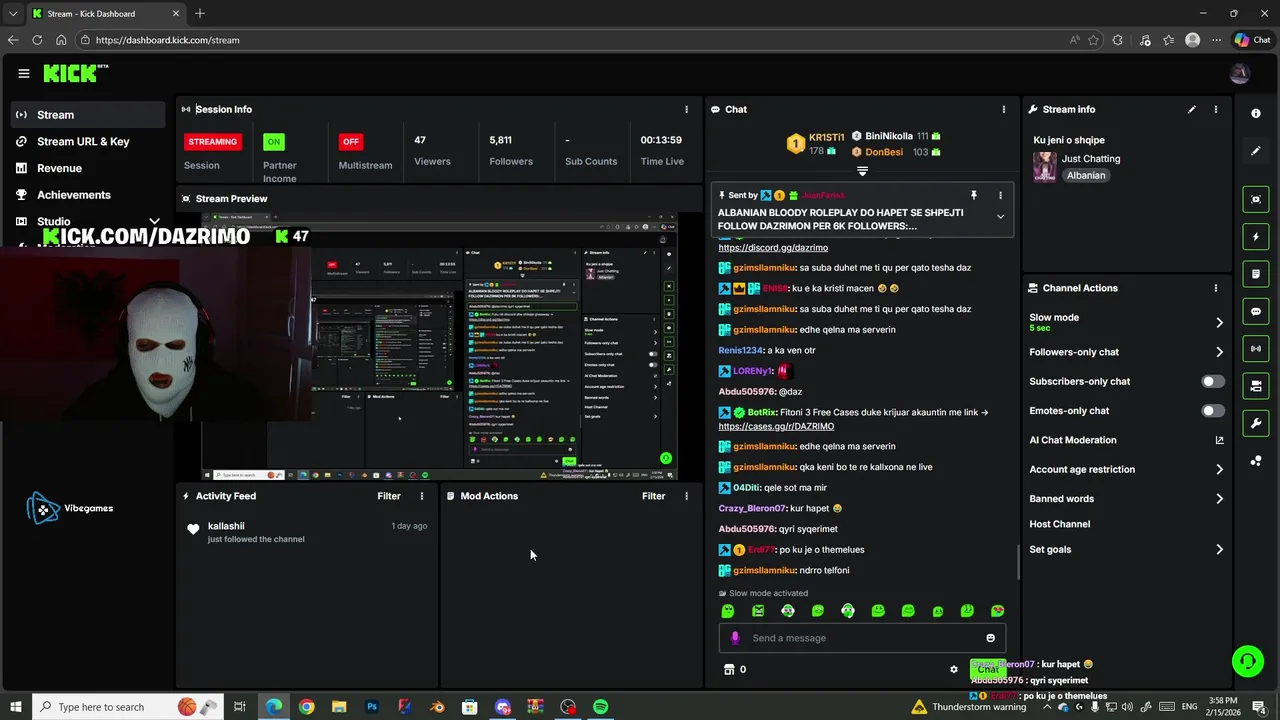Click the pencil icon in right sidebar
The width and height of the screenshot is (1280, 720).
(1256, 151)
